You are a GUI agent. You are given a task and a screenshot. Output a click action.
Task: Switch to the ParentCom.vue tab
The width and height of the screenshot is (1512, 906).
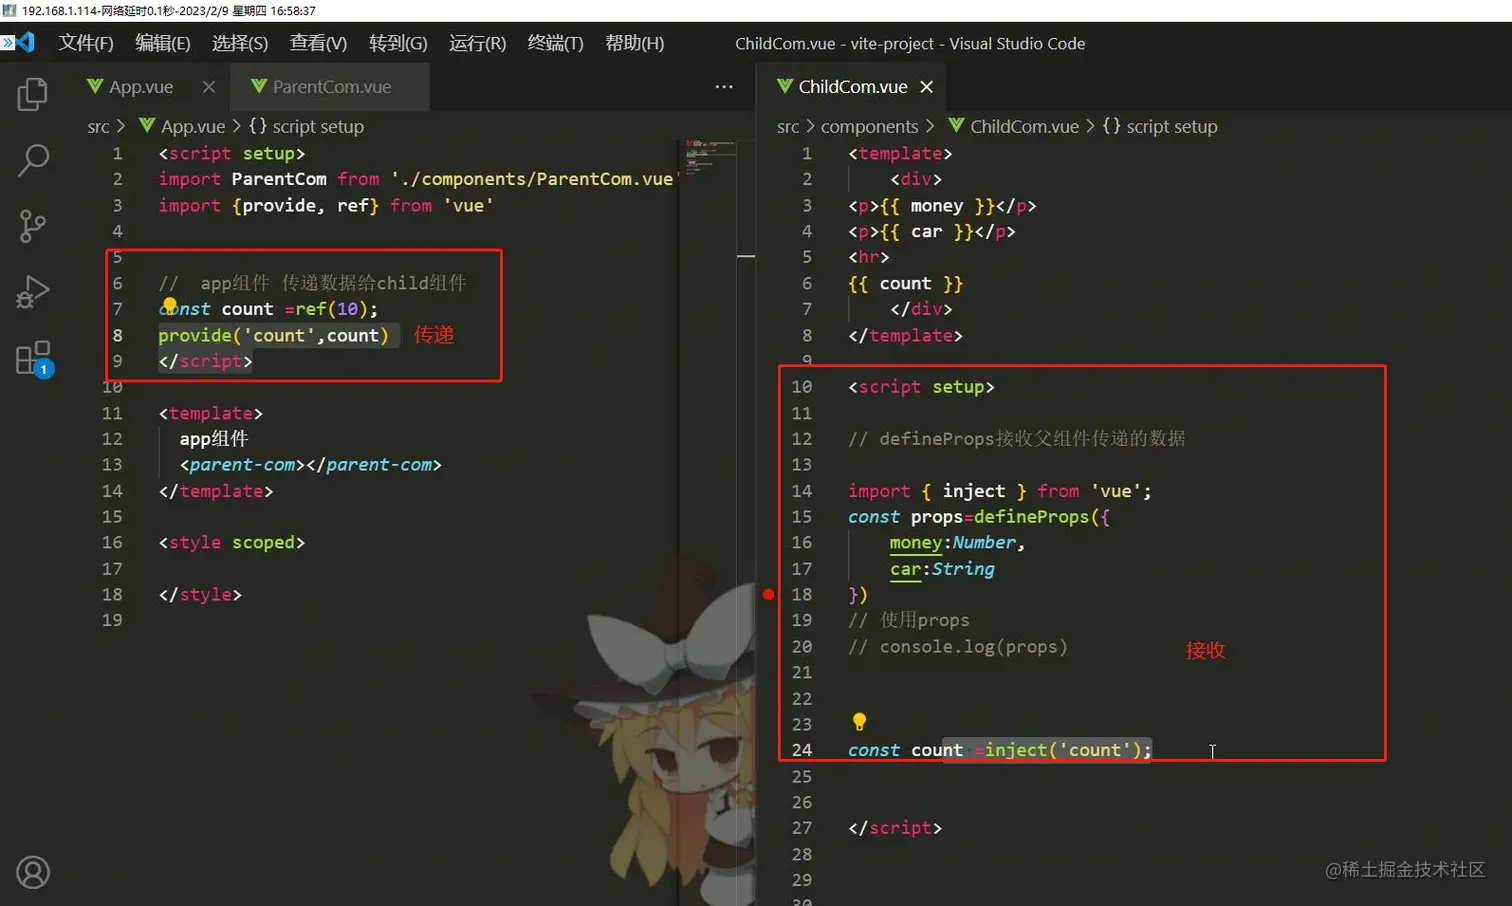coord(330,87)
